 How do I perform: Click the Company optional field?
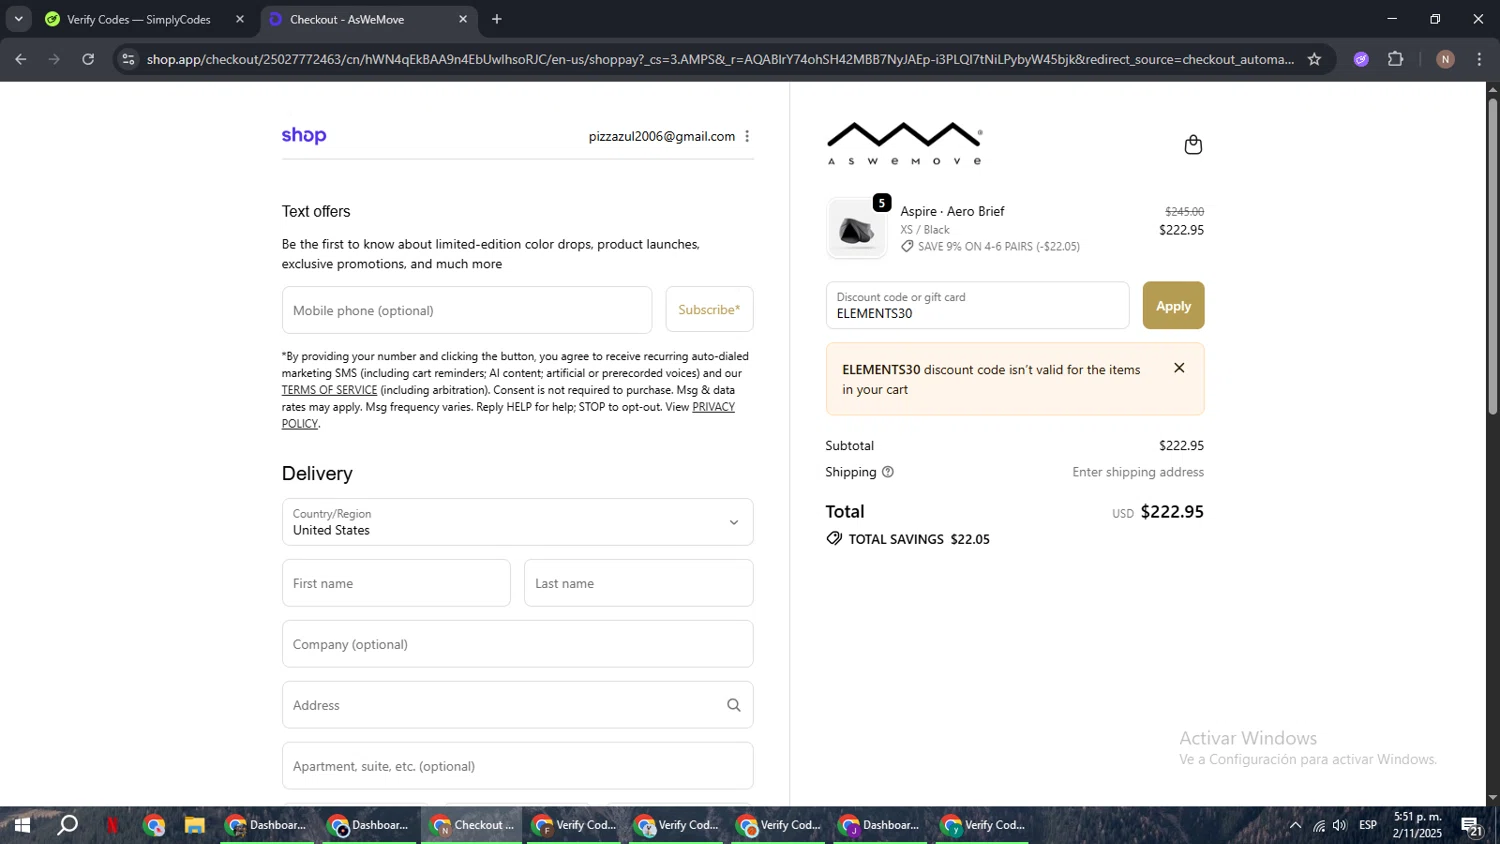pos(517,644)
